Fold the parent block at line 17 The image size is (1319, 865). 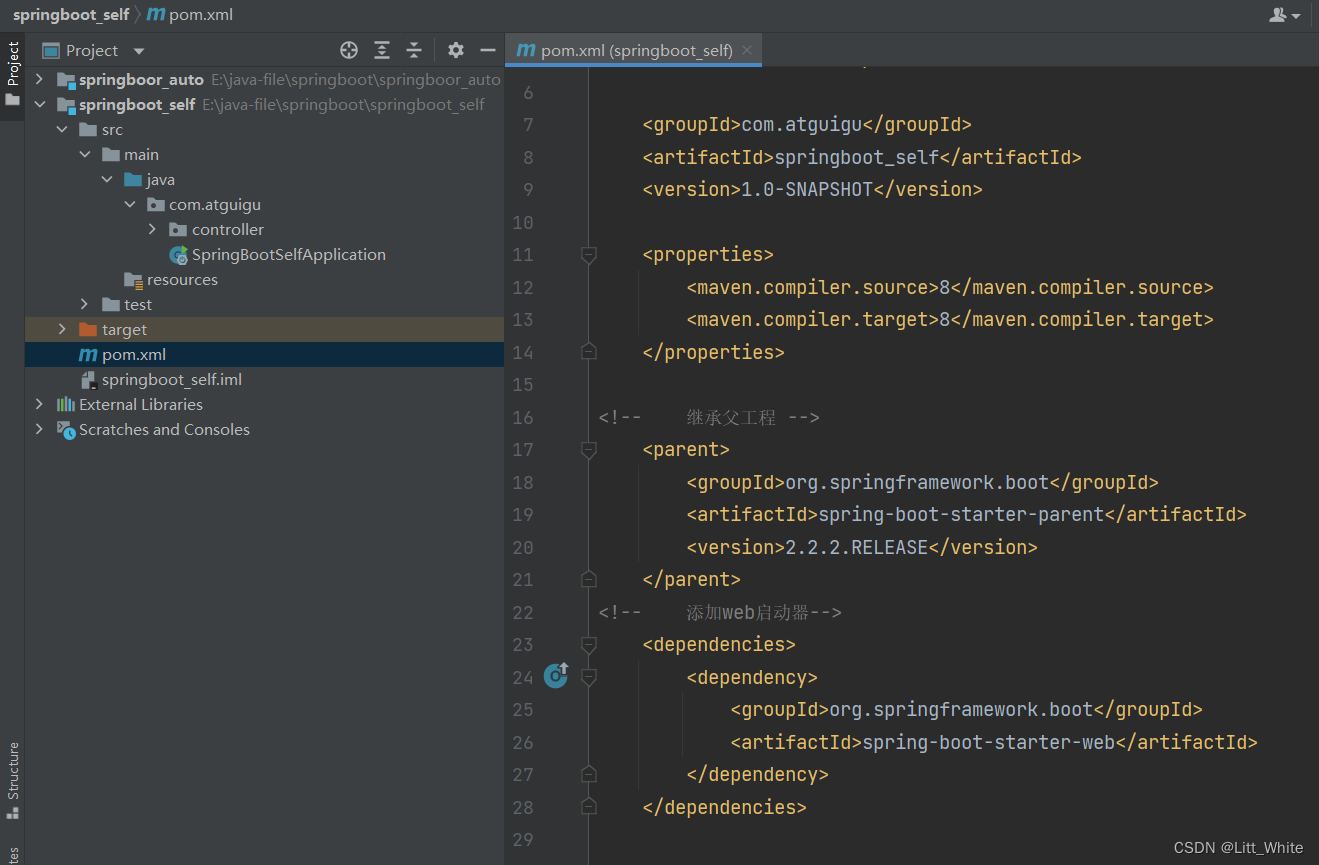coord(589,449)
